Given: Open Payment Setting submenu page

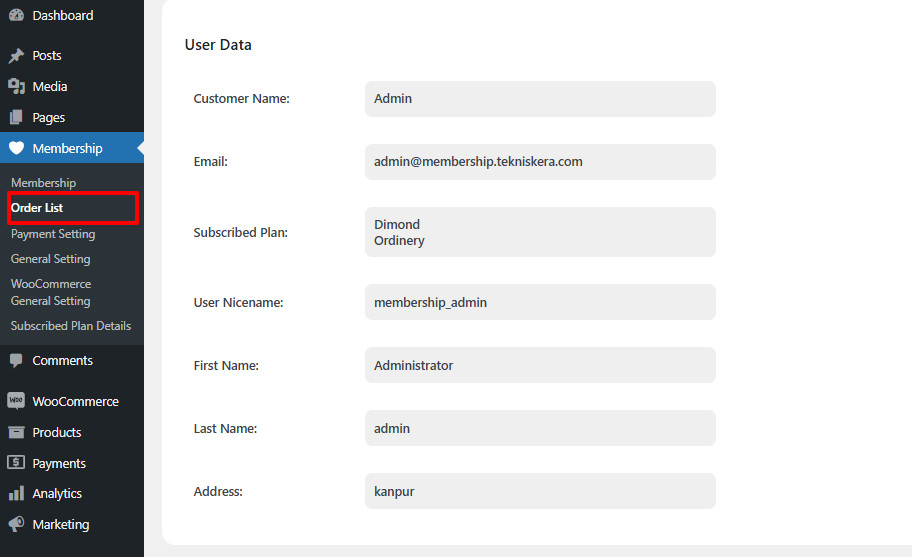Looking at the screenshot, I should tap(53, 234).
